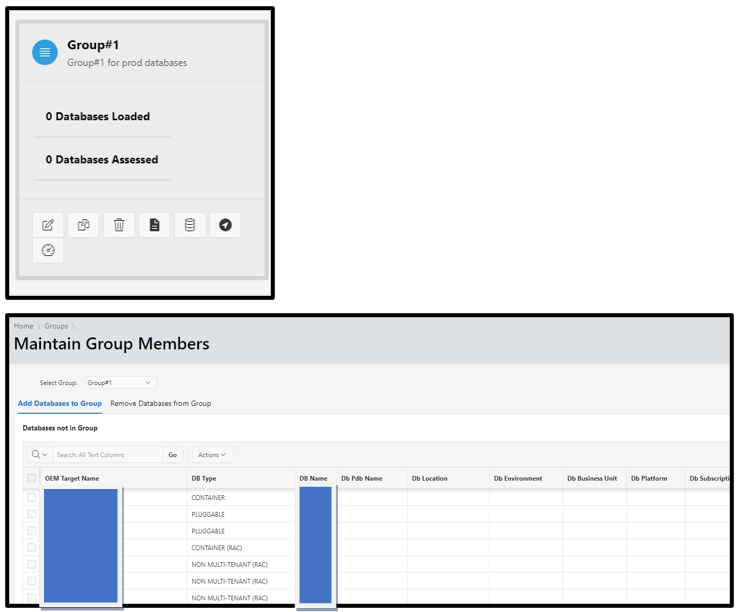
Task: Toggle the select-all checkbox in table header
Action: coord(32,478)
